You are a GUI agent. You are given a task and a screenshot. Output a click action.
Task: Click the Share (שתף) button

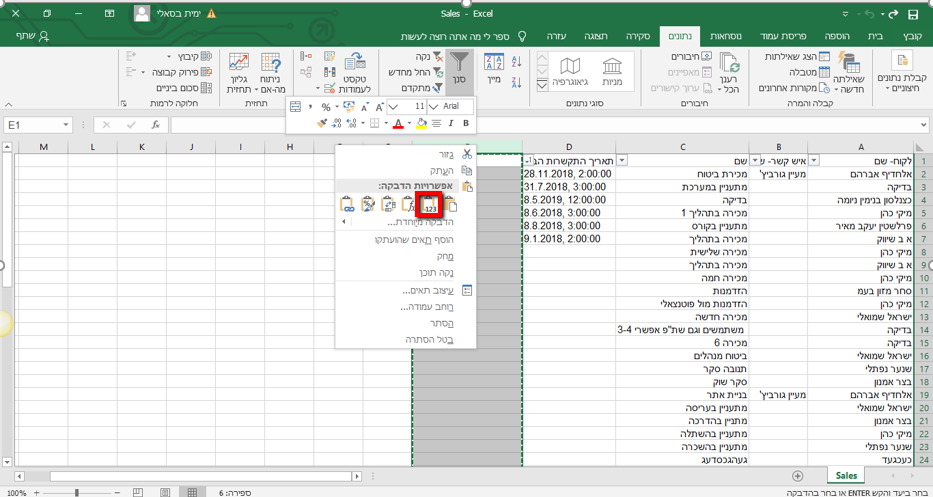(33, 36)
